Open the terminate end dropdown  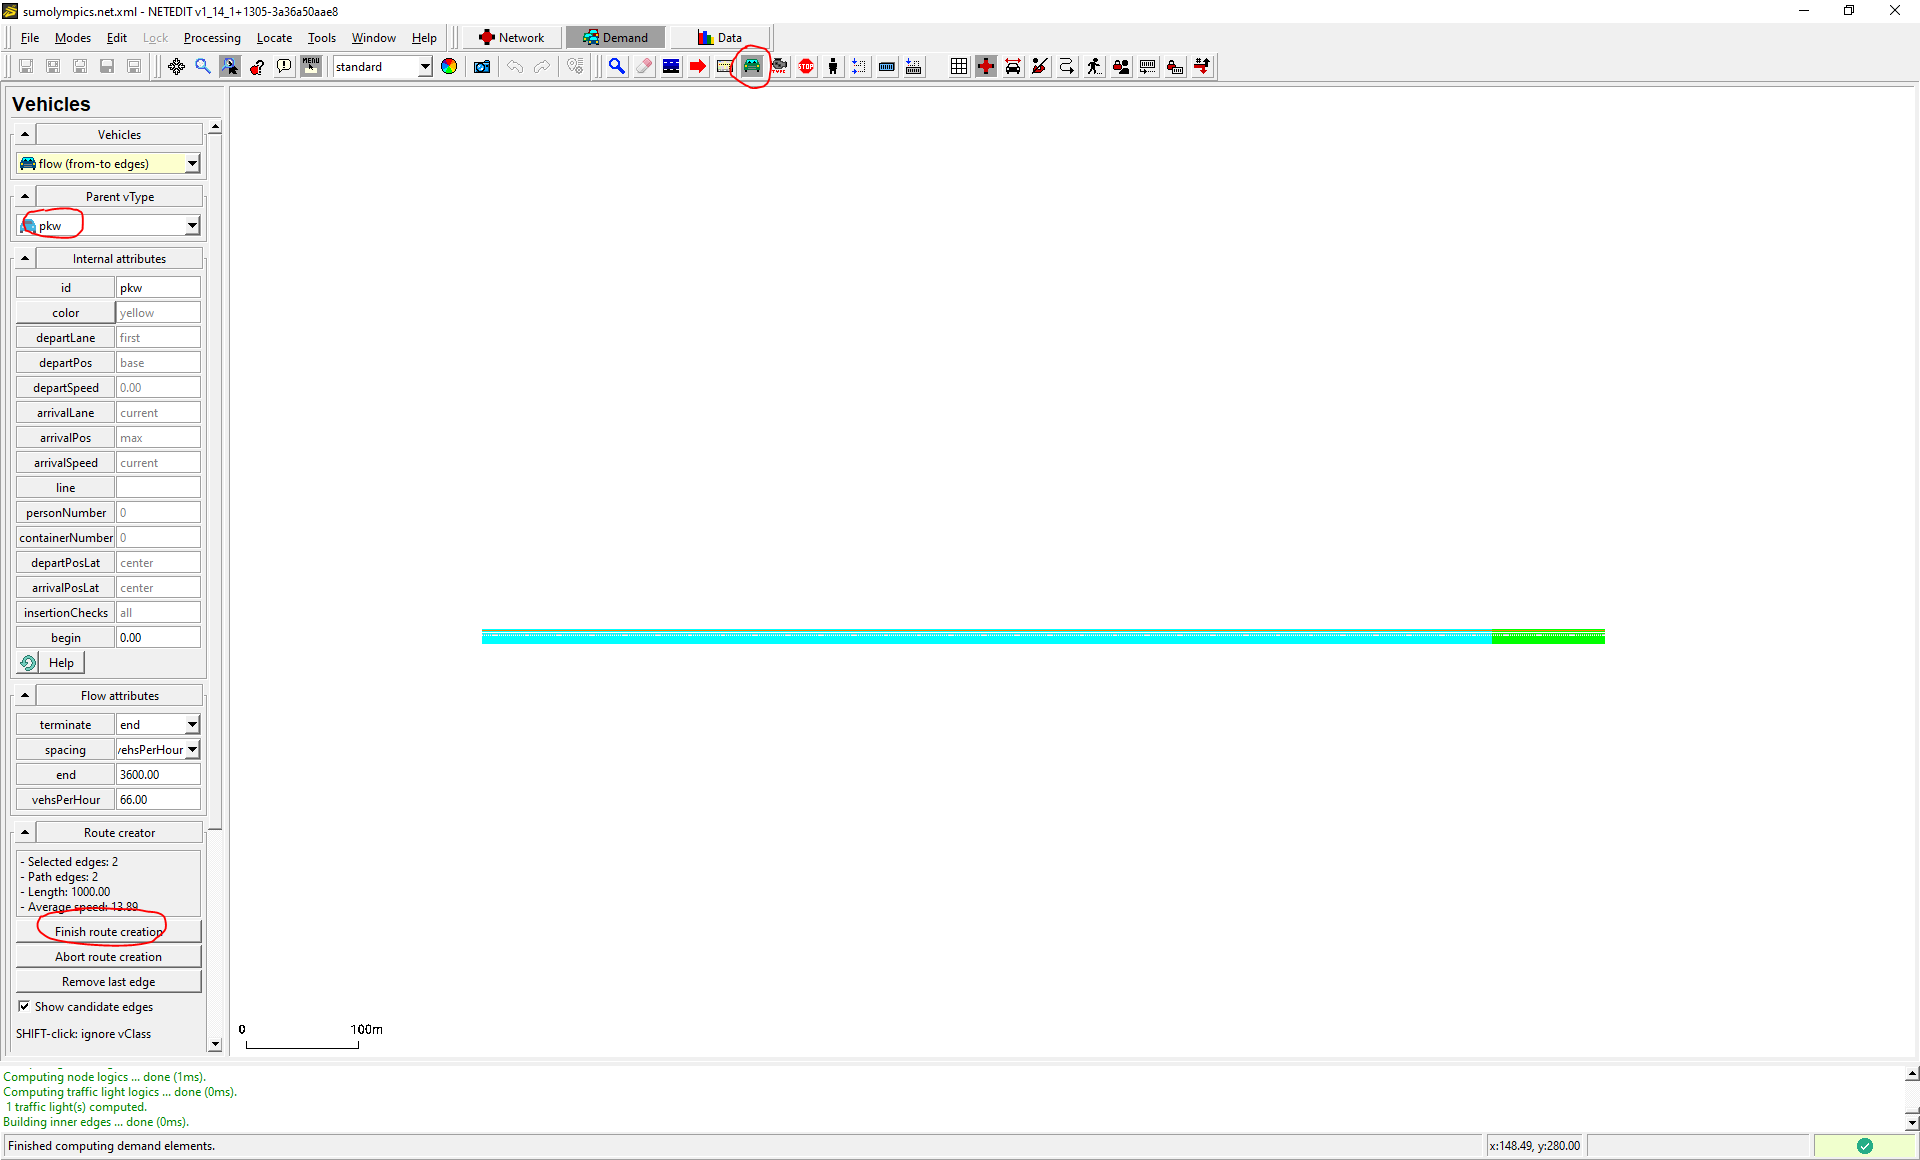pos(192,725)
